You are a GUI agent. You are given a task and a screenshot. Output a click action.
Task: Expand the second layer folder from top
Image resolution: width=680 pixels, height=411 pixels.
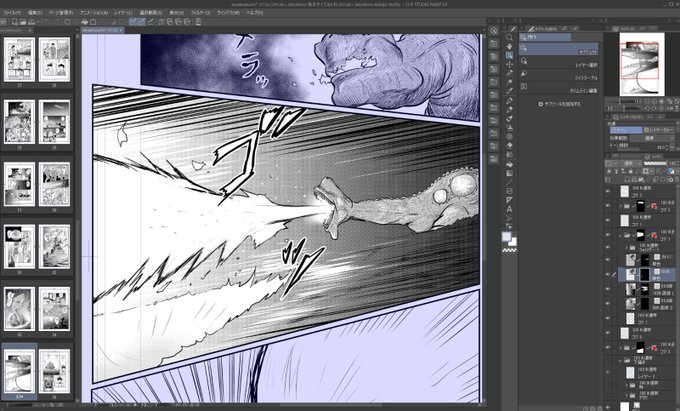pos(621,206)
